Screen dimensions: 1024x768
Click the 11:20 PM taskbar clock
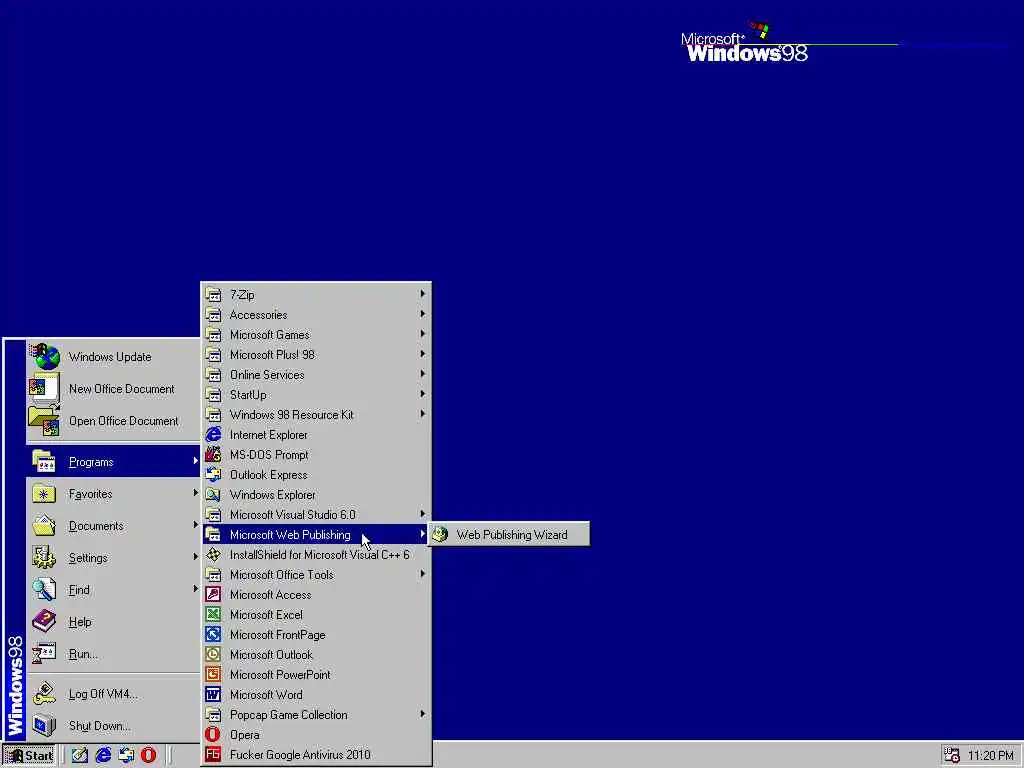point(991,756)
